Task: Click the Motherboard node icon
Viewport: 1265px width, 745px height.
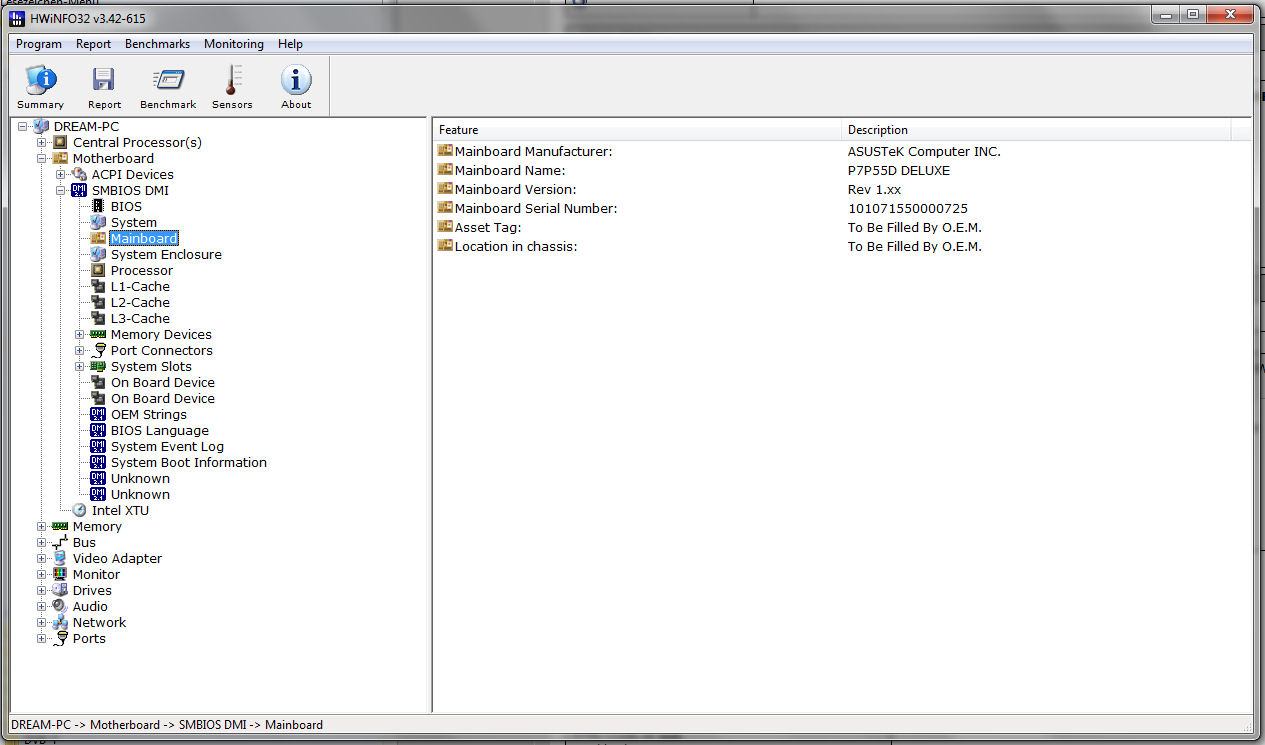Action: pyautogui.click(x=60, y=159)
